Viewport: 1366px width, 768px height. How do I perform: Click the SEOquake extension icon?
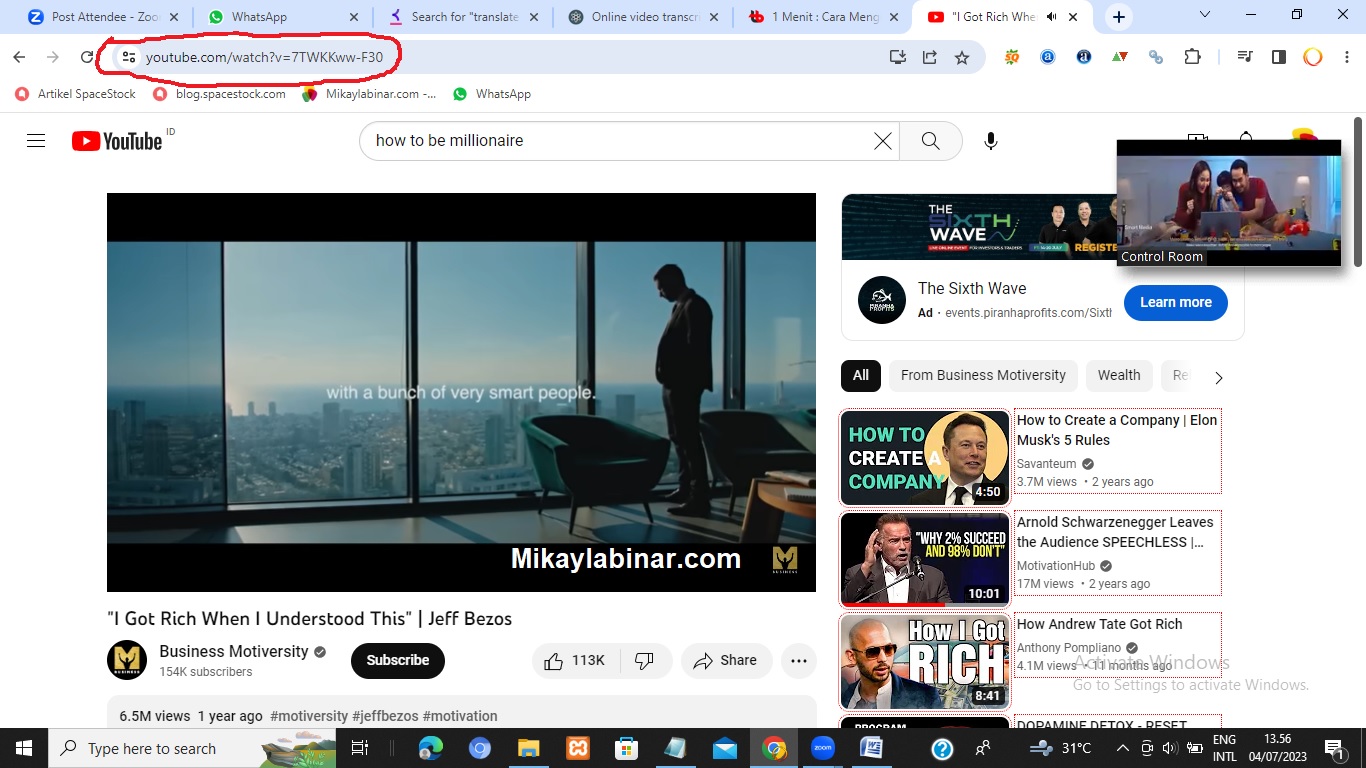click(x=1012, y=57)
